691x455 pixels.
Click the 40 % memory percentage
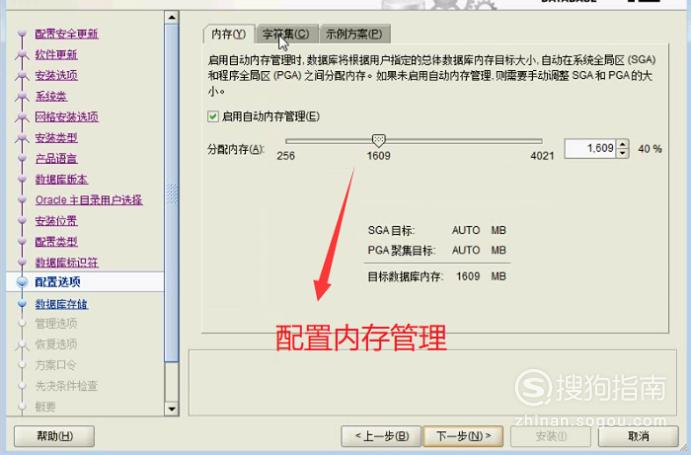point(650,149)
